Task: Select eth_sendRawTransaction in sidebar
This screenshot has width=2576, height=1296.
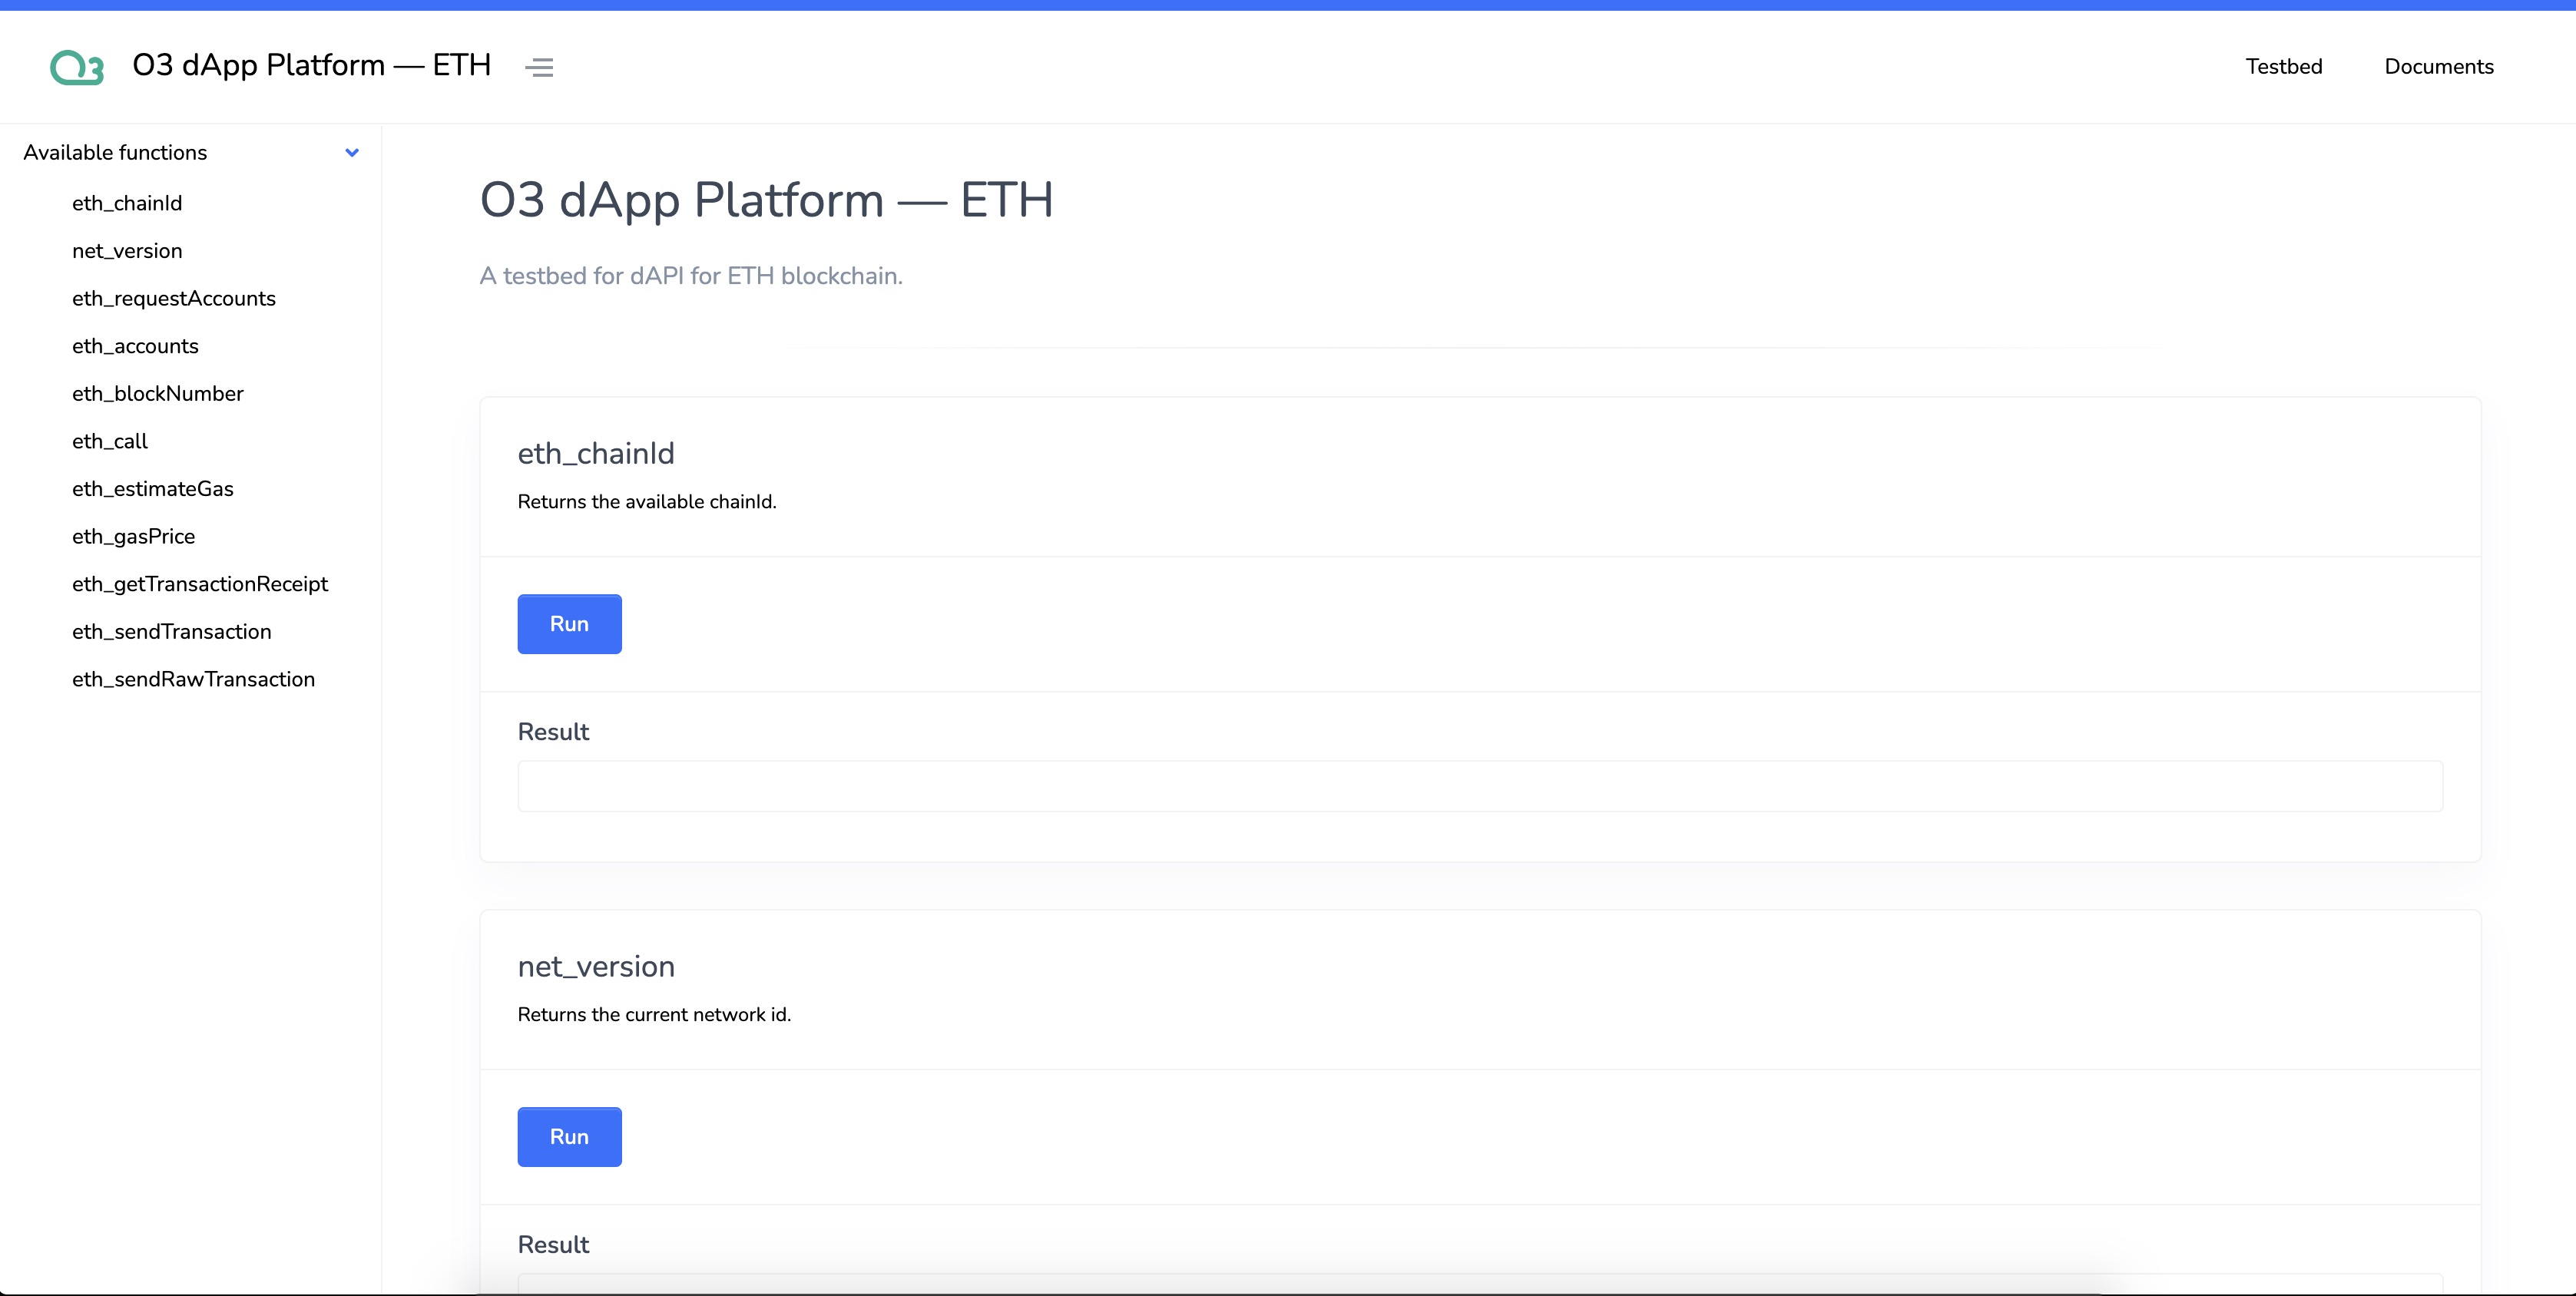Action: click(x=193, y=680)
